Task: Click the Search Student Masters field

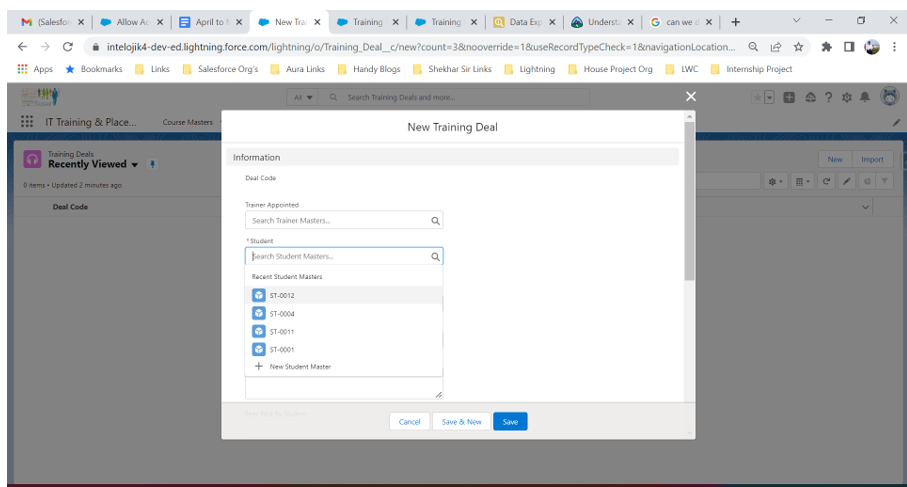Action: tap(338, 257)
